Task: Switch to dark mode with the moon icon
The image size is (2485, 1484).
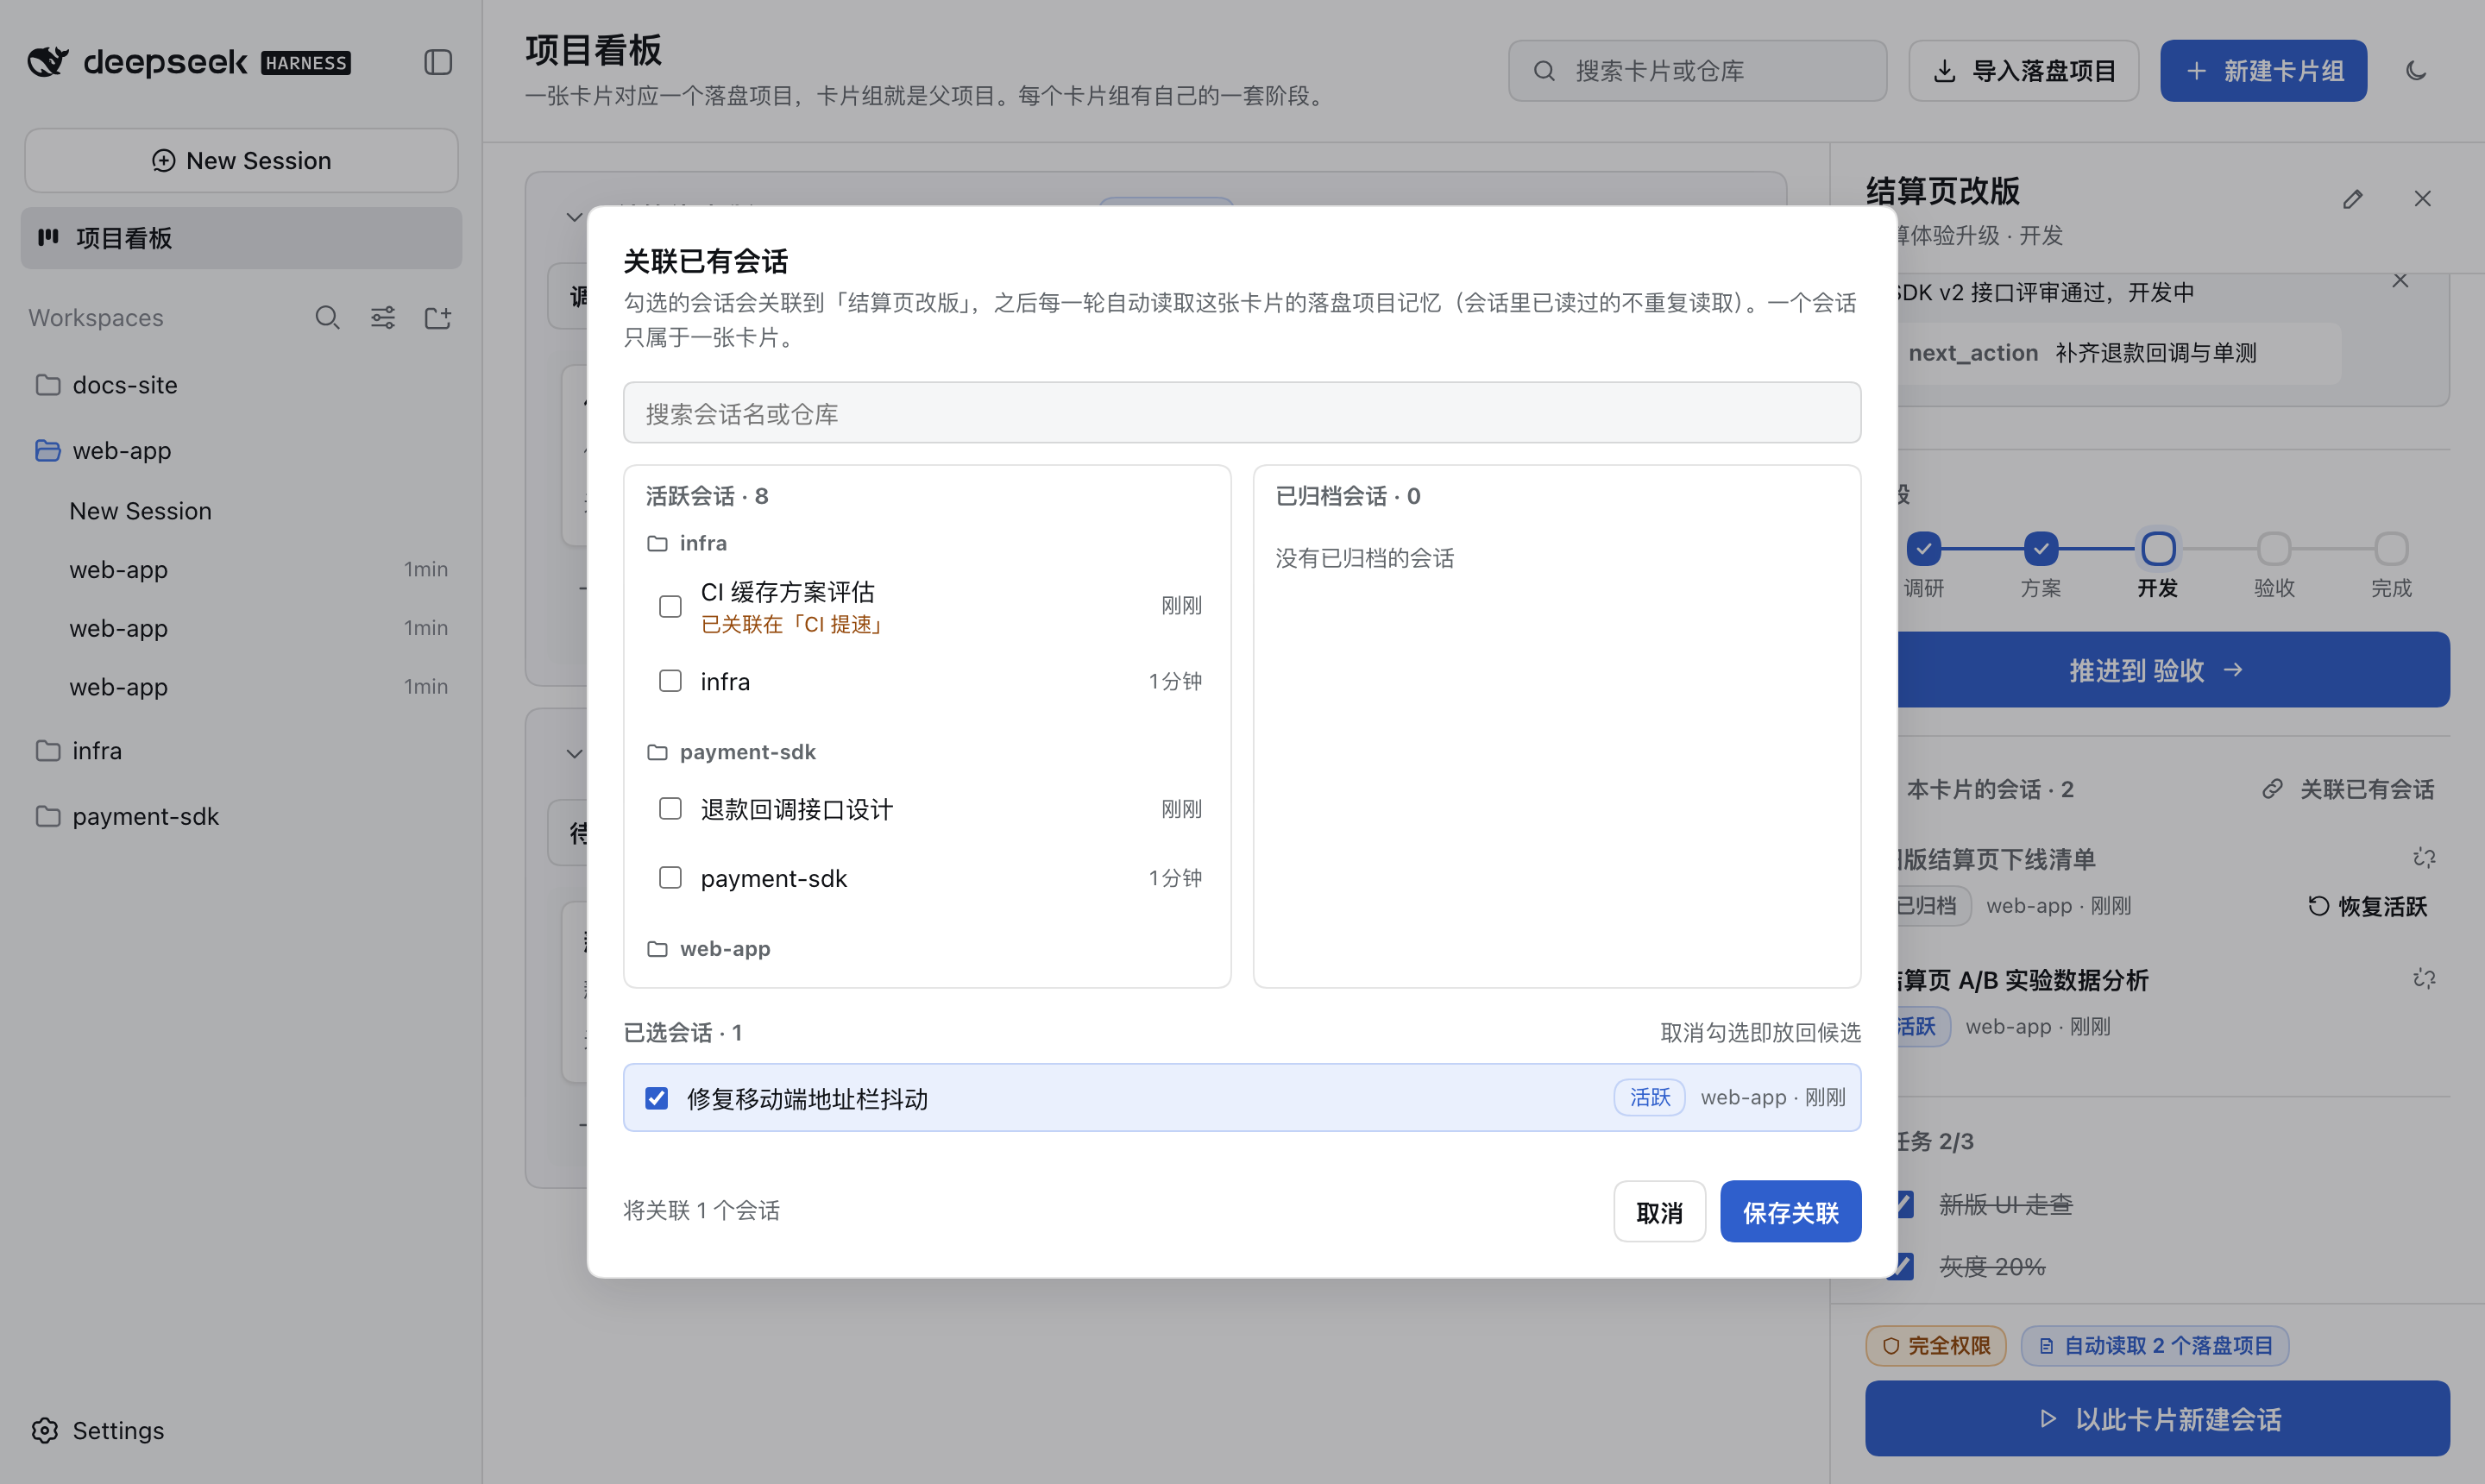Action: click(2416, 71)
